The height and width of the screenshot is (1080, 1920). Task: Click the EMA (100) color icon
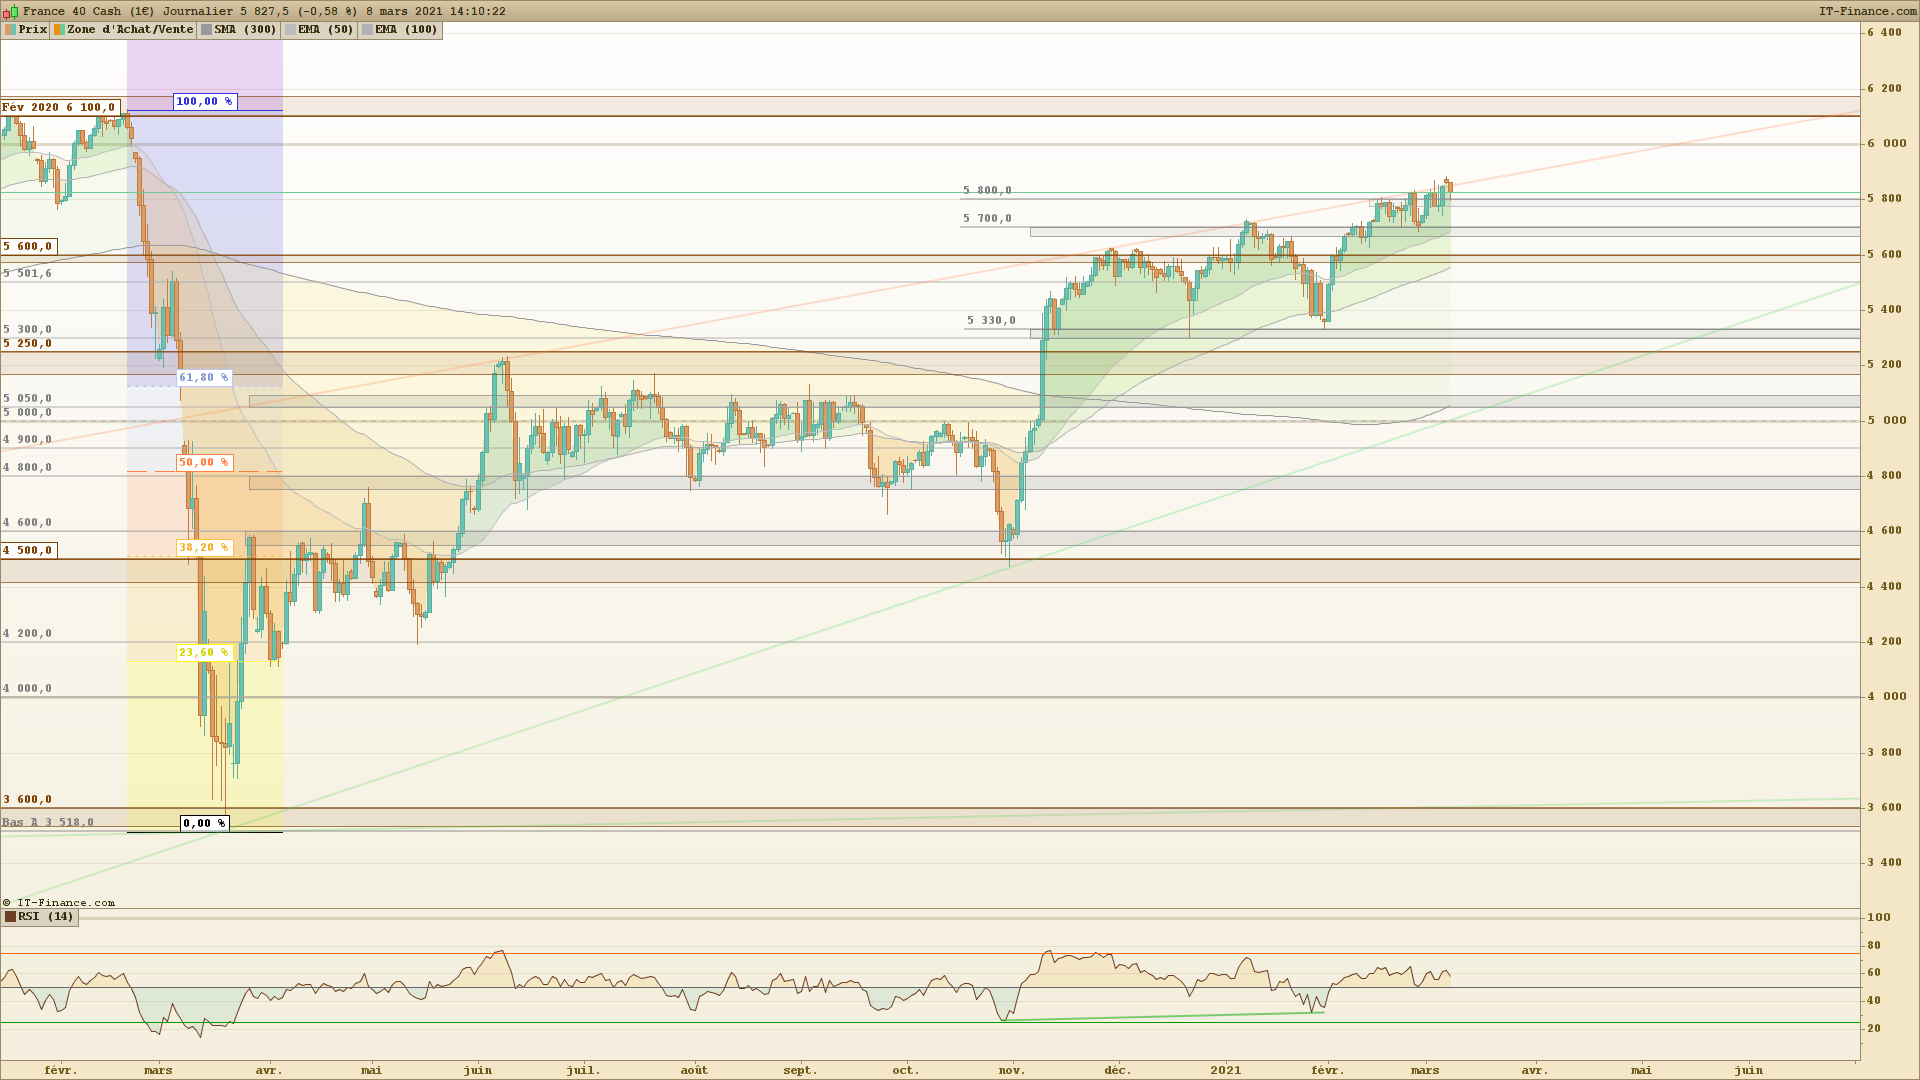click(368, 30)
